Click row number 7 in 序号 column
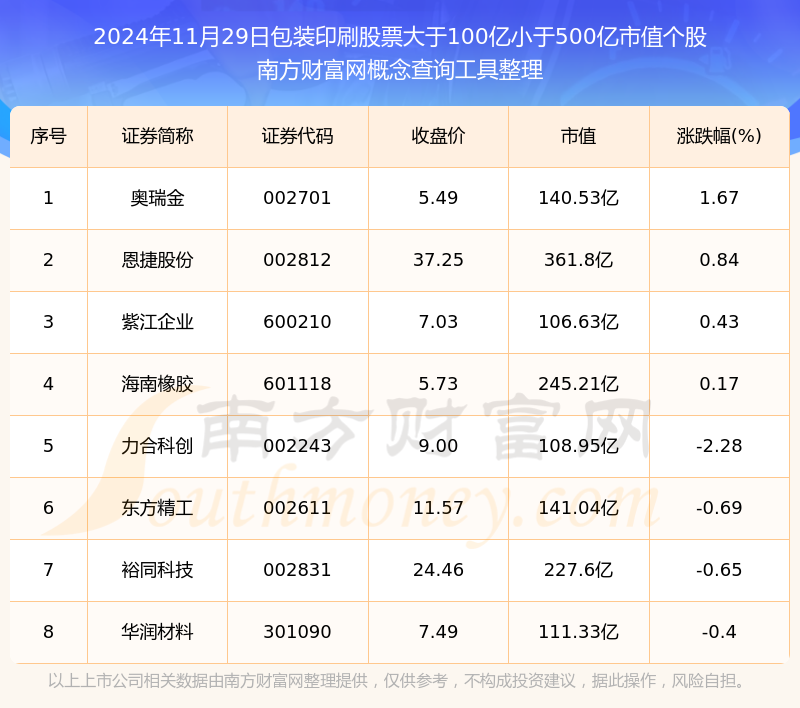800x708 pixels. click(48, 570)
